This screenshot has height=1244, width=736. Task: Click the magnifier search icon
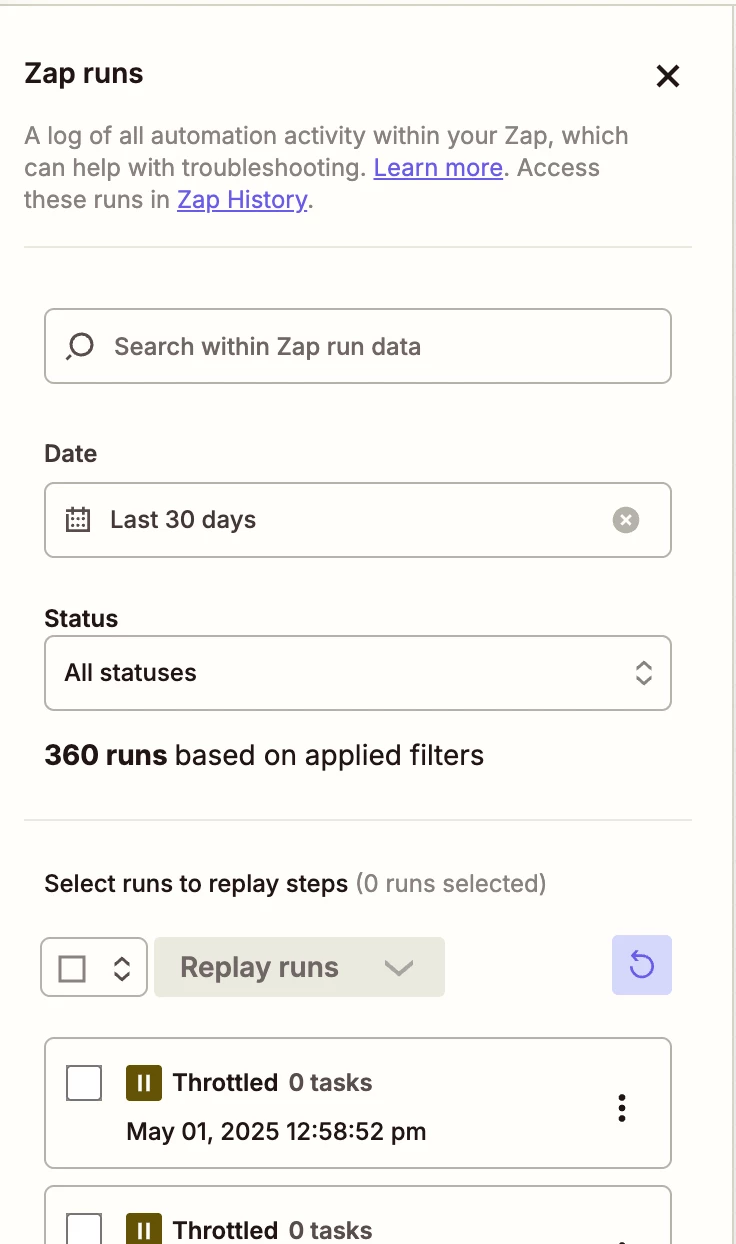pos(79,346)
